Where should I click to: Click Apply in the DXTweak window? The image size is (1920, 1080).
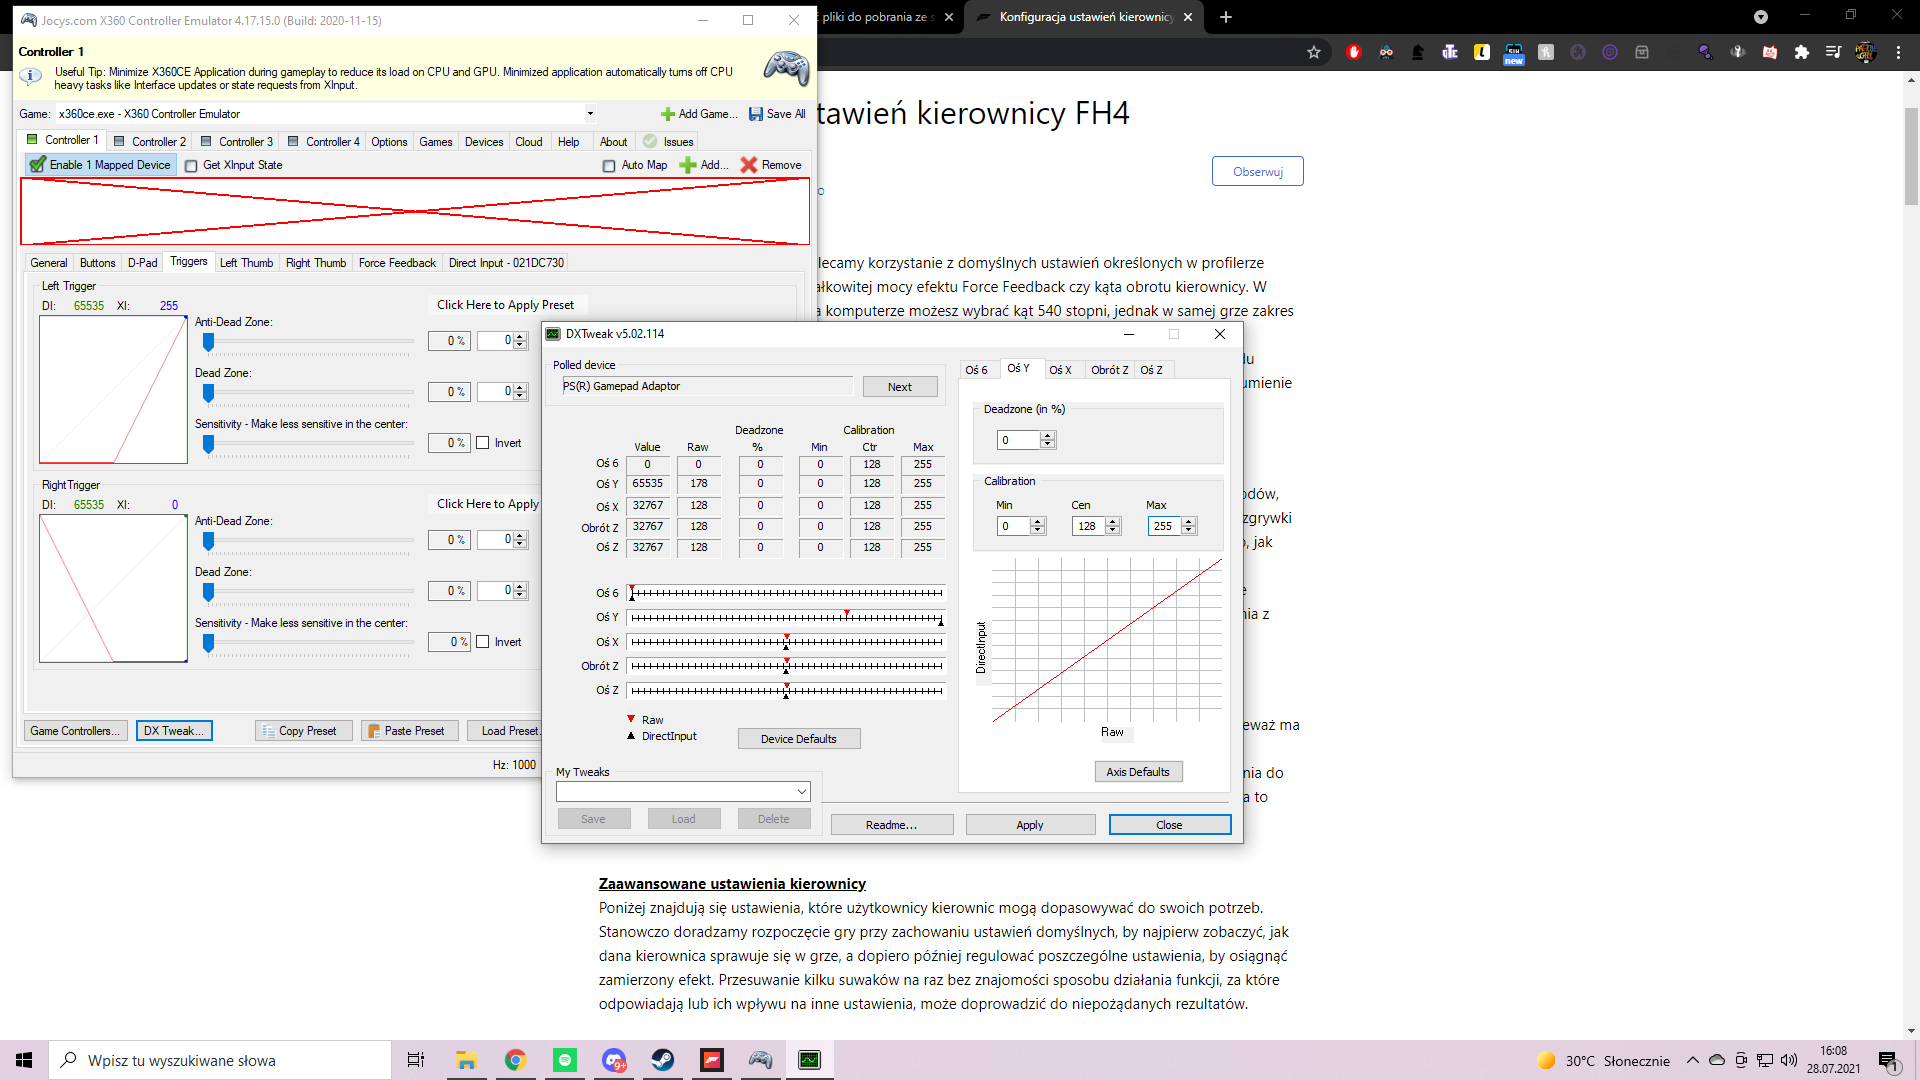[1030, 825]
